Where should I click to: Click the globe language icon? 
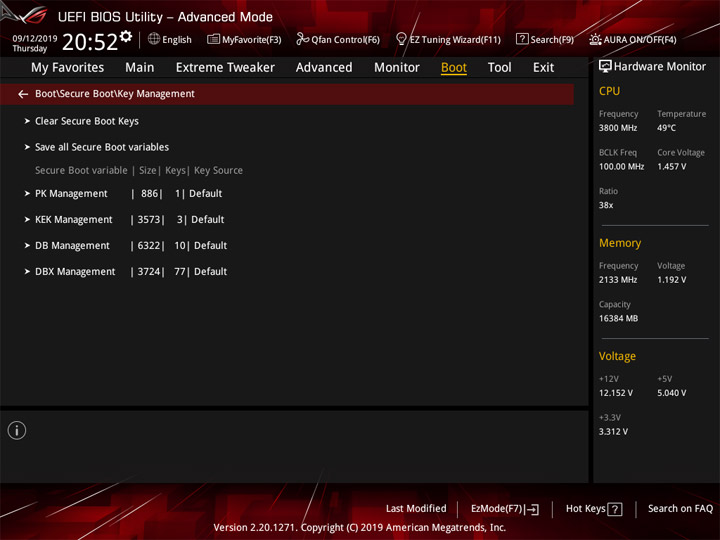tap(154, 39)
